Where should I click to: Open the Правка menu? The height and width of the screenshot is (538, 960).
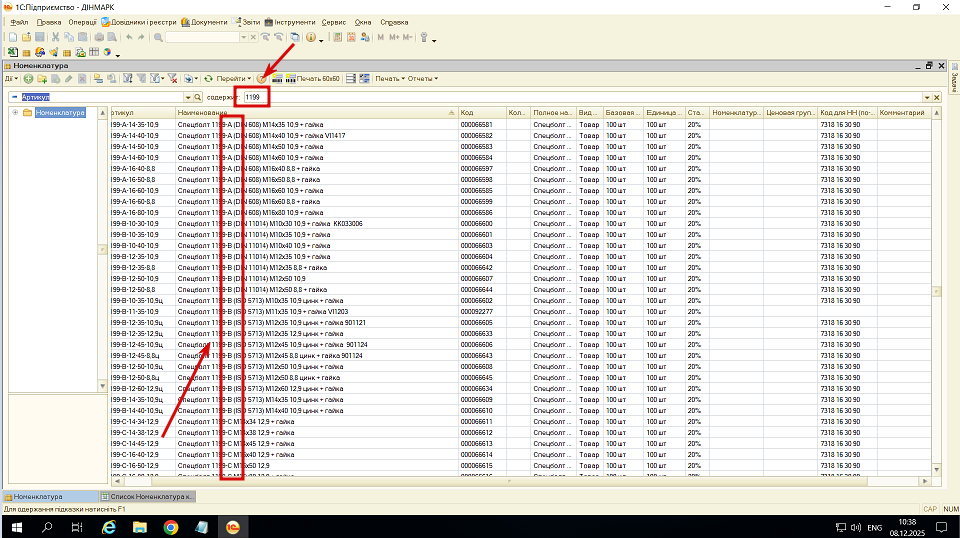(48, 22)
